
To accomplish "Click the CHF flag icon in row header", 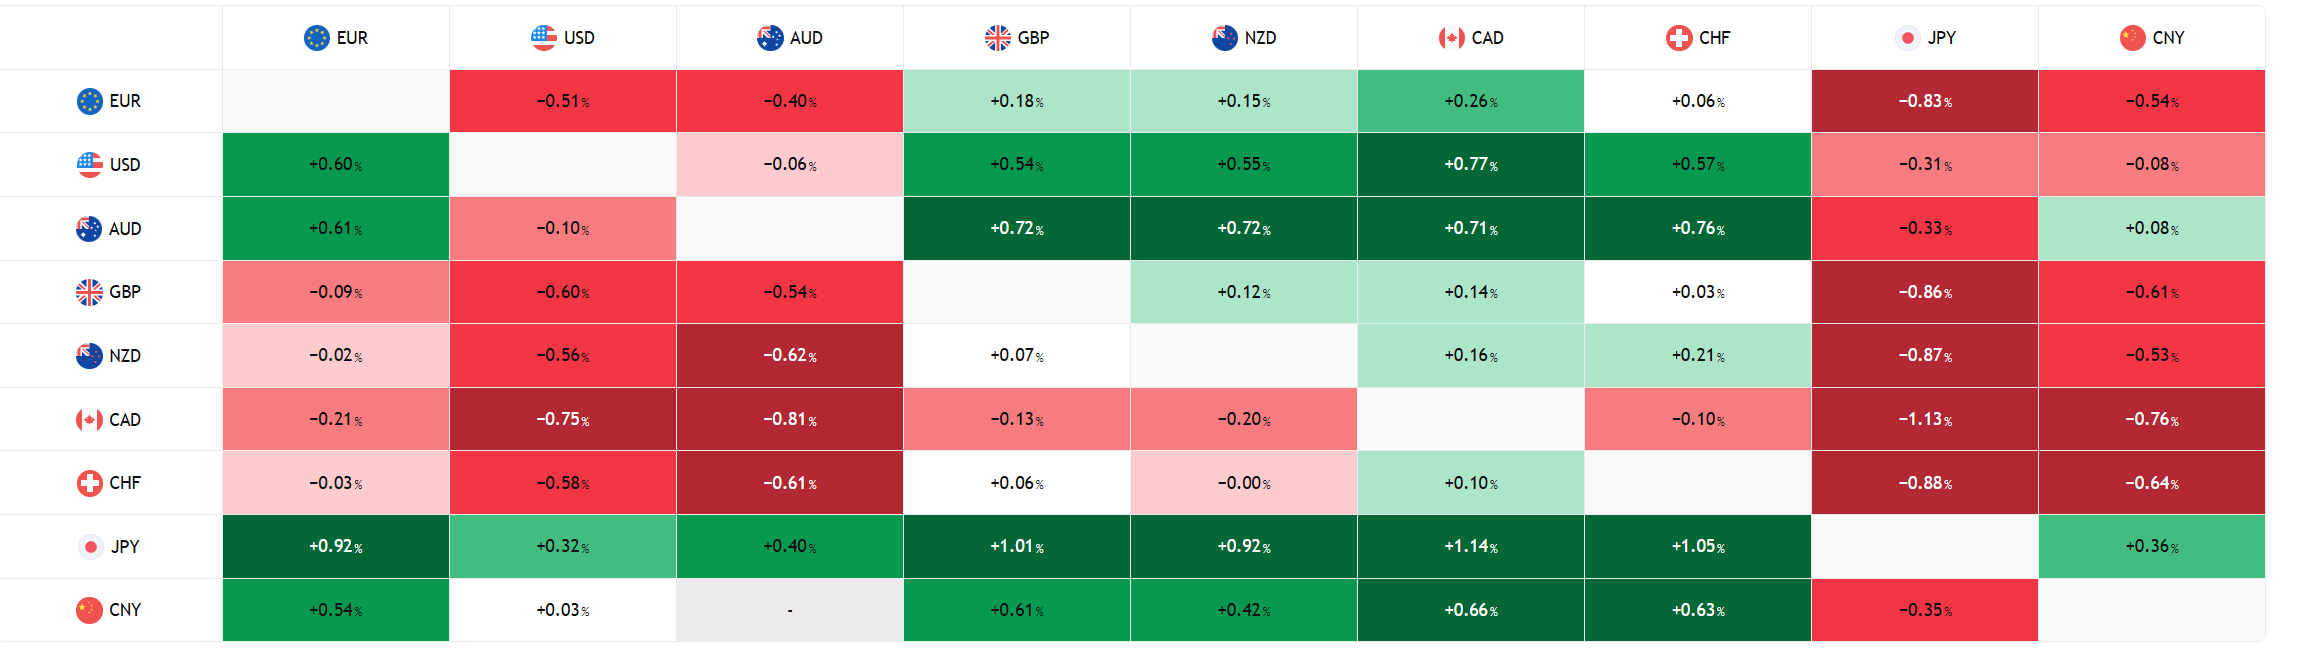I will pos(89,483).
